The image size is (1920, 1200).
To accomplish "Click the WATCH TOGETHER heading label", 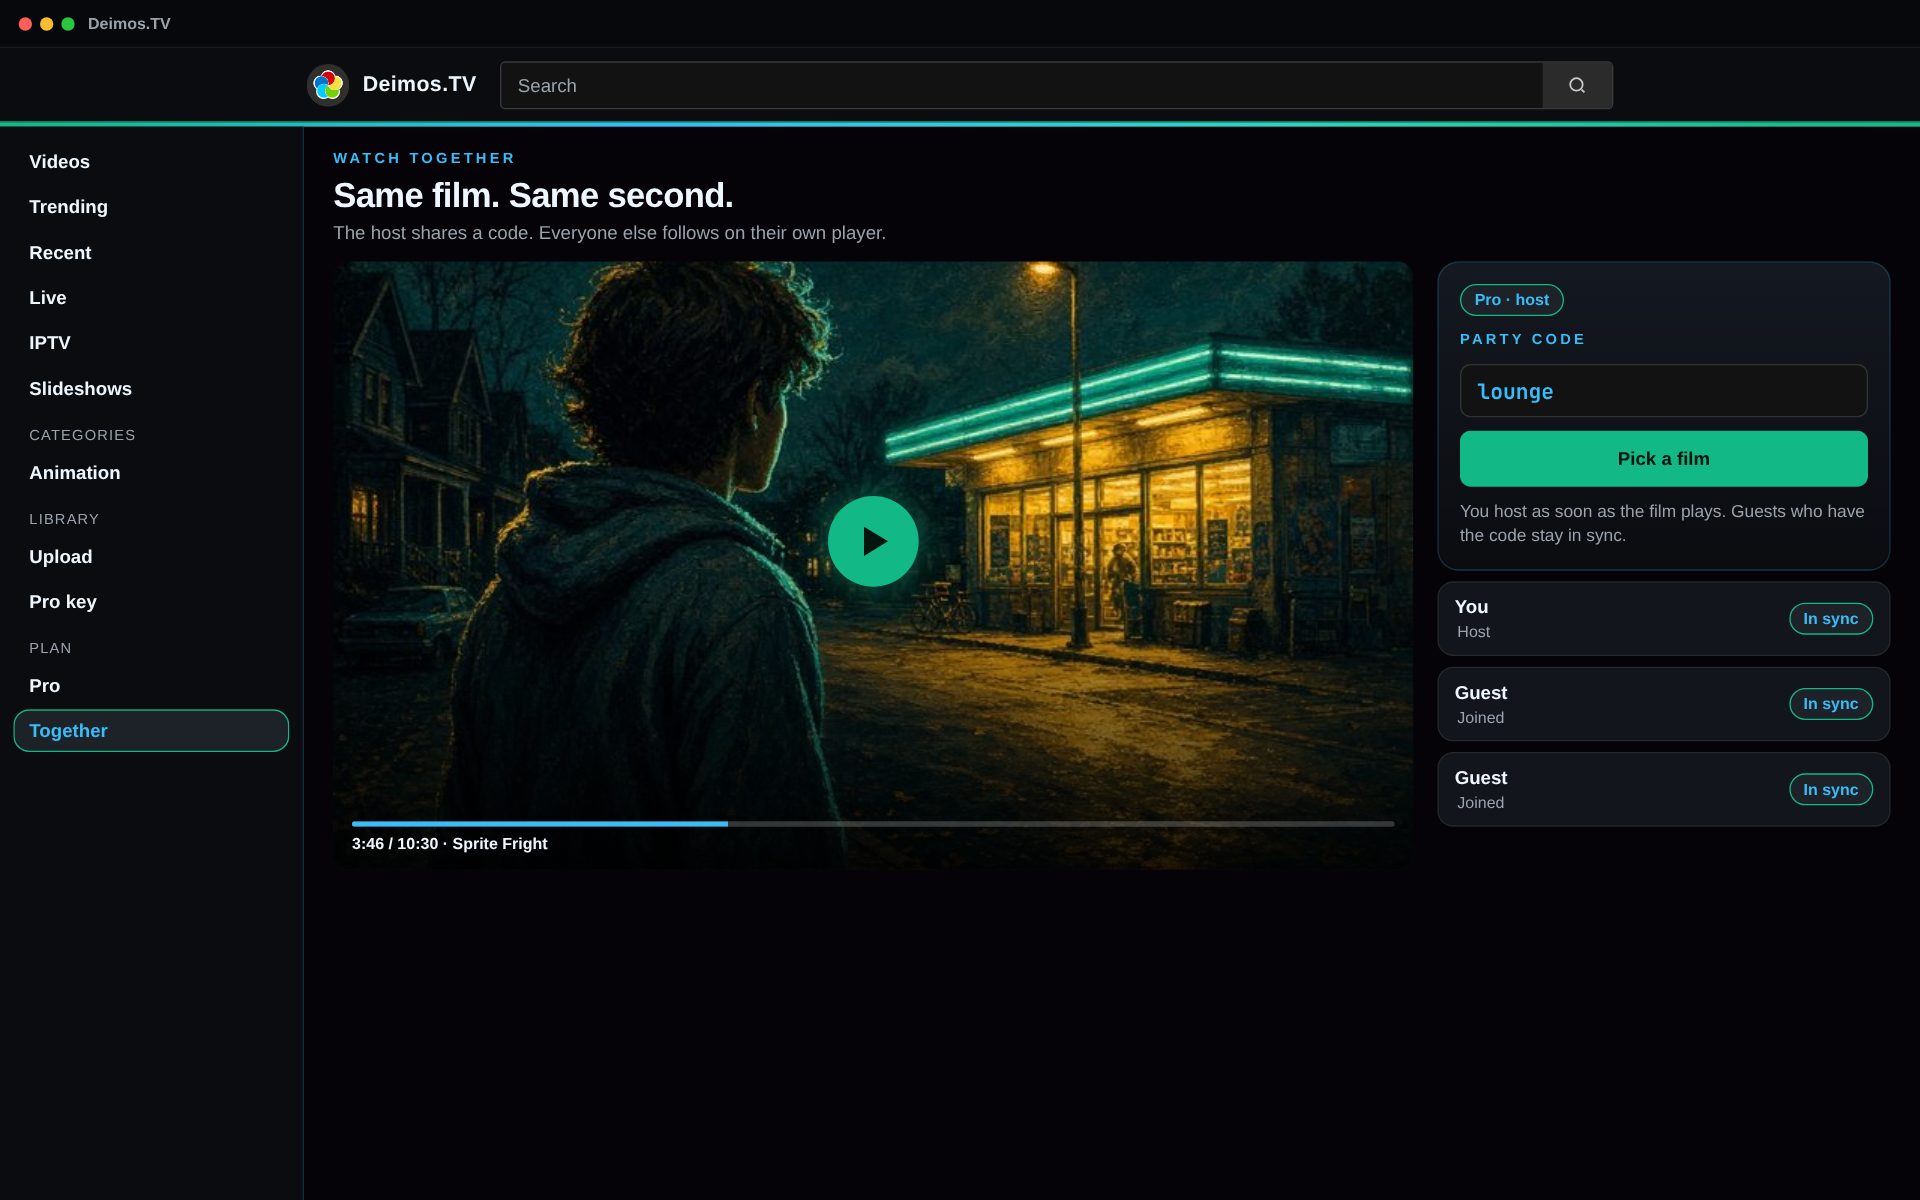I will coord(424,158).
